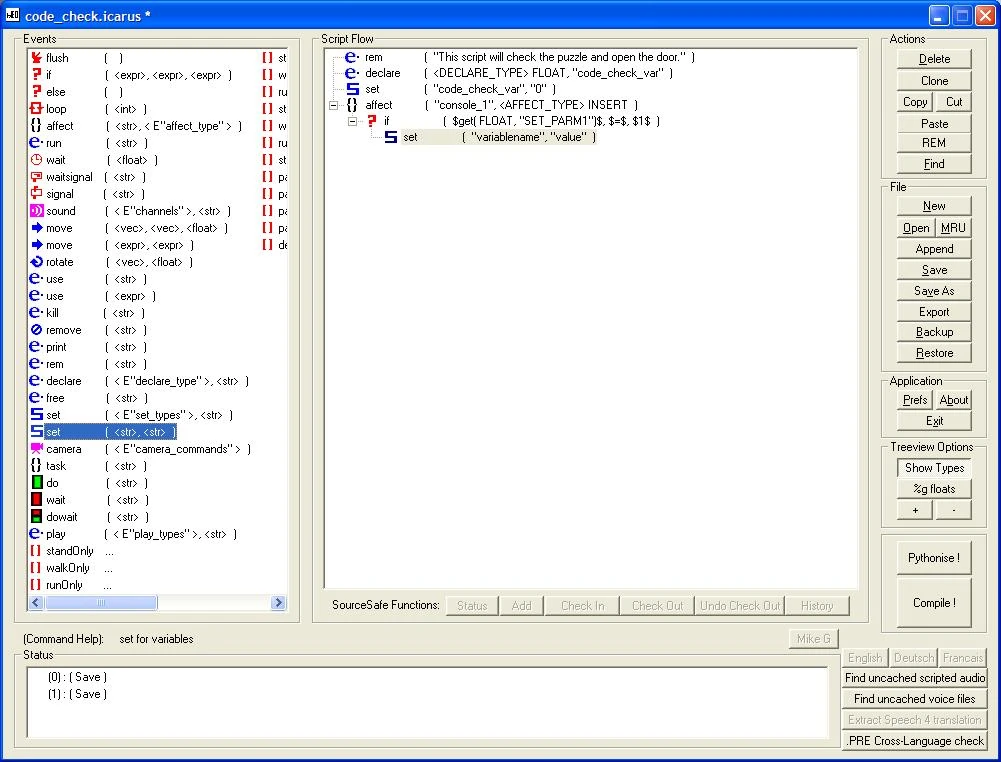Select the affect event icon

pyautogui.click(x=37, y=126)
